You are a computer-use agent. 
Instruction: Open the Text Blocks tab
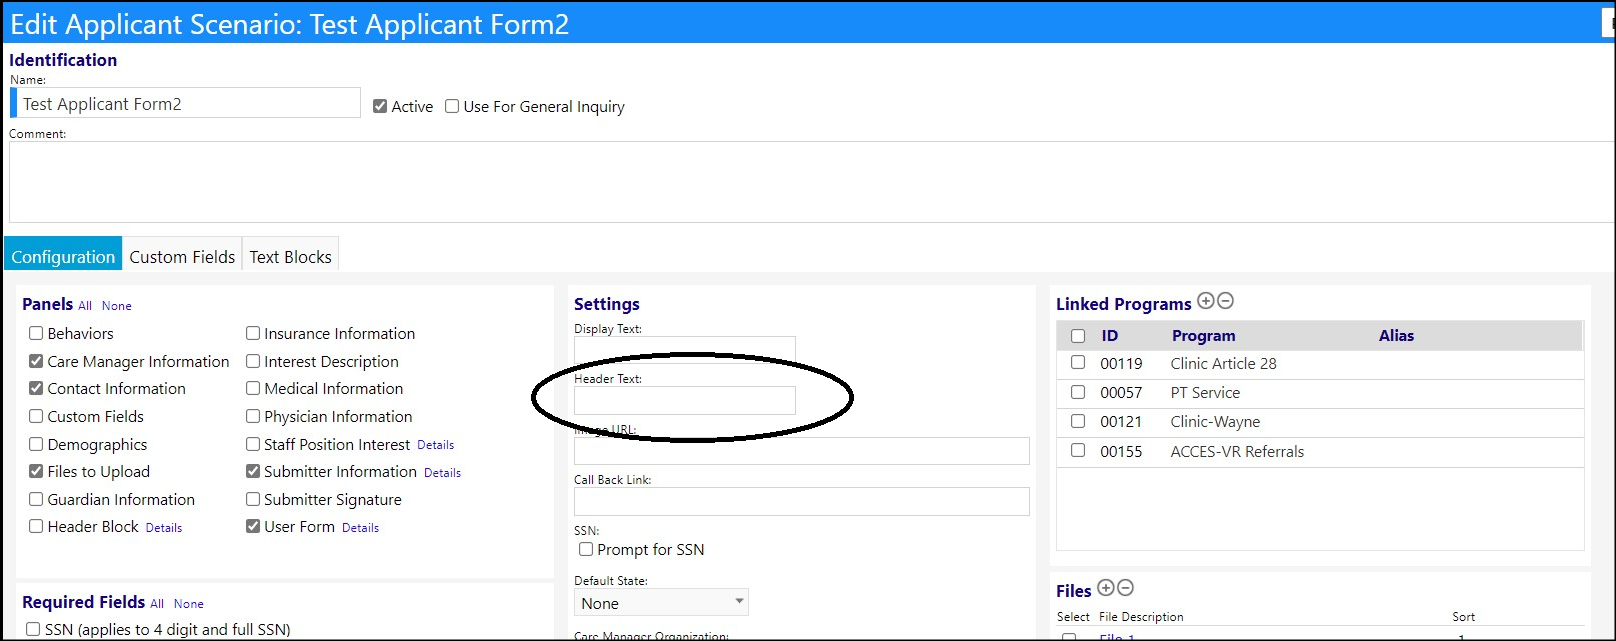point(290,256)
